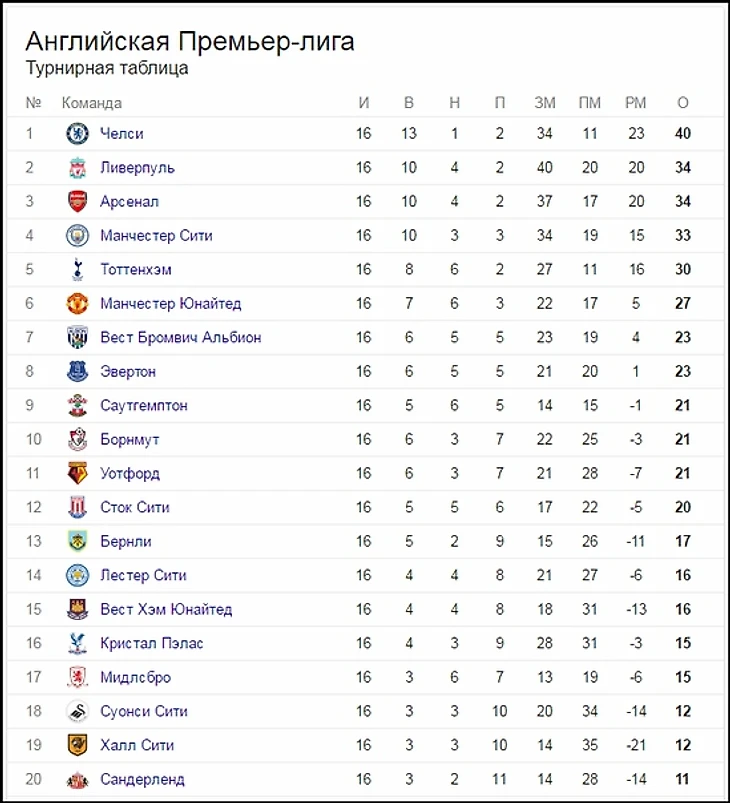Click the Tottenham cockerel crest icon

coord(77,269)
